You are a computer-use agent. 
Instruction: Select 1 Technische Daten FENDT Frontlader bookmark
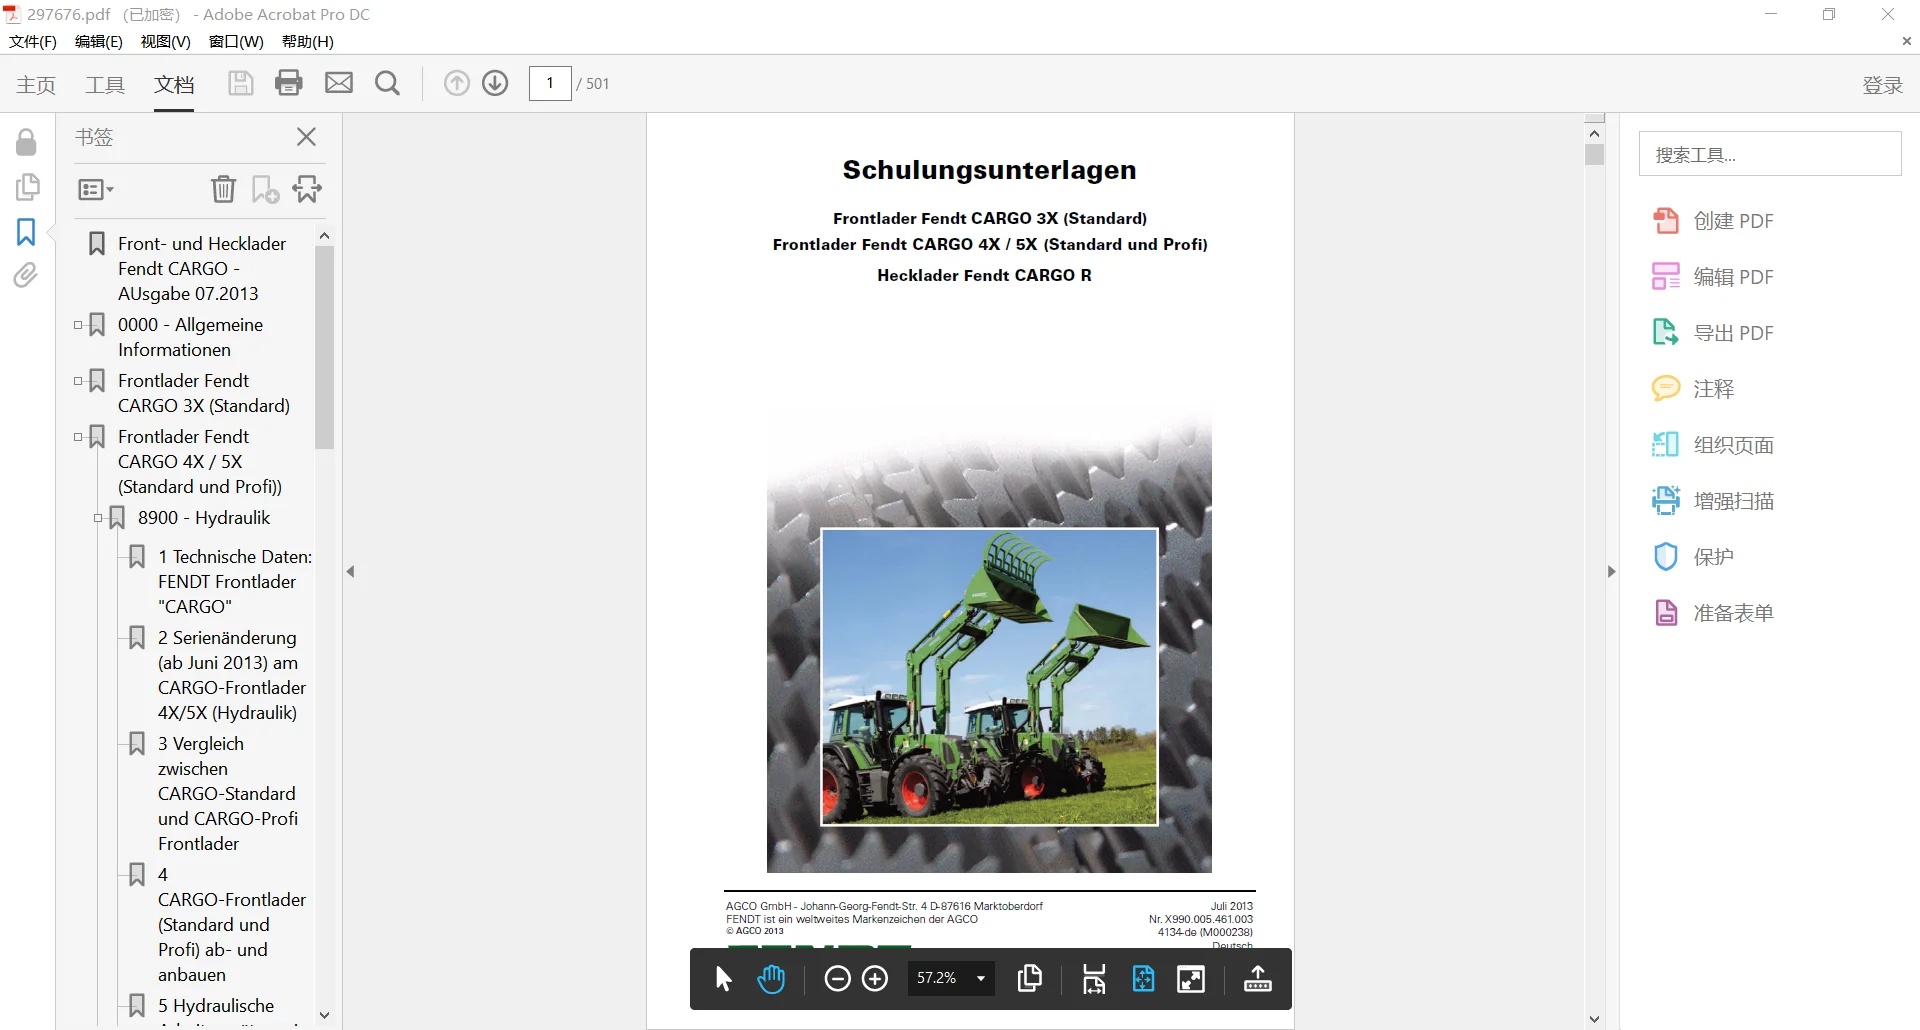pyautogui.click(x=234, y=581)
